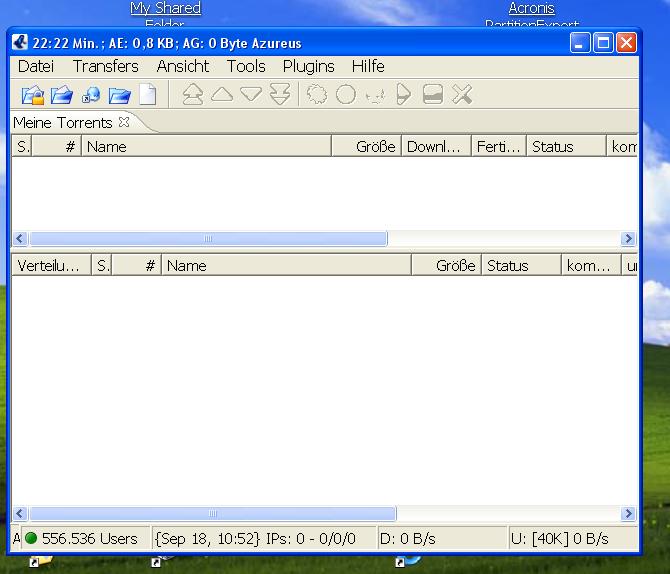The height and width of the screenshot is (574, 670).
Task: Open torrent from URL globe icon
Action: pyautogui.click(x=91, y=94)
